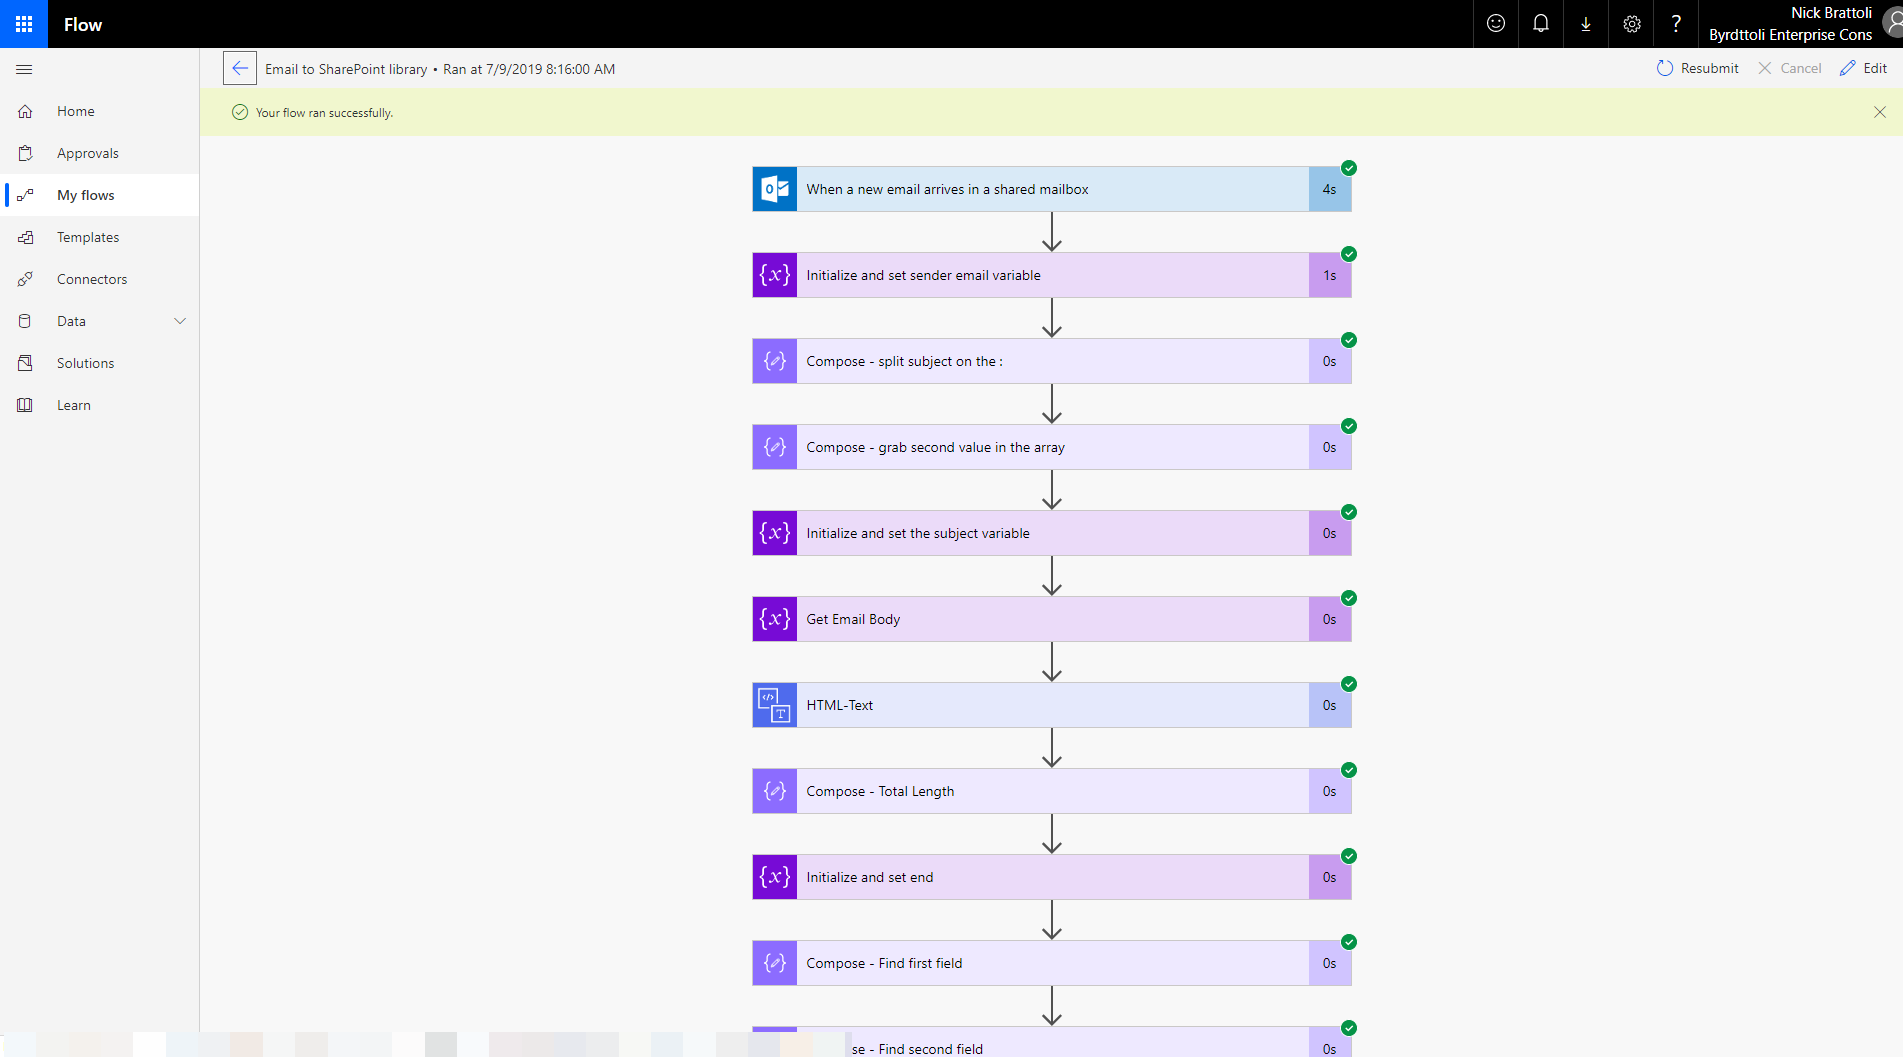The width and height of the screenshot is (1903, 1057).
Task: Click the Learn book icon
Action: pyautogui.click(x=25, y=405)
